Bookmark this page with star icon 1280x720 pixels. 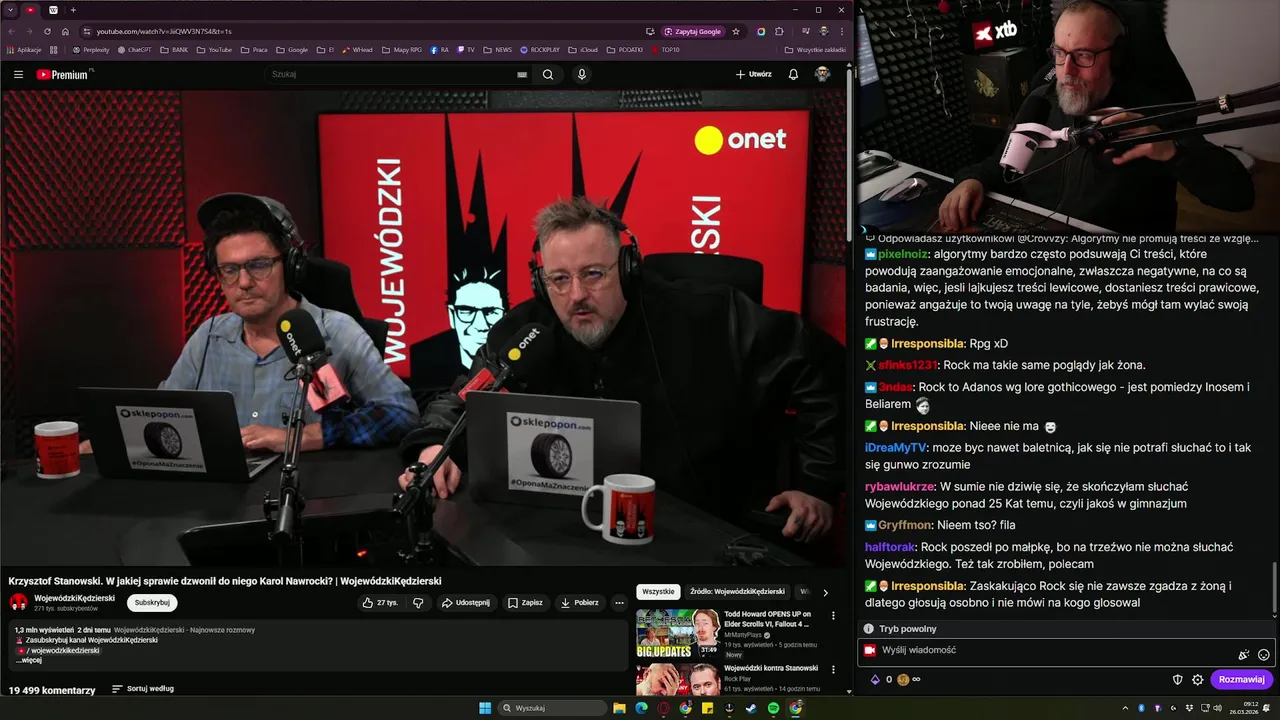(x=736, y=31)
